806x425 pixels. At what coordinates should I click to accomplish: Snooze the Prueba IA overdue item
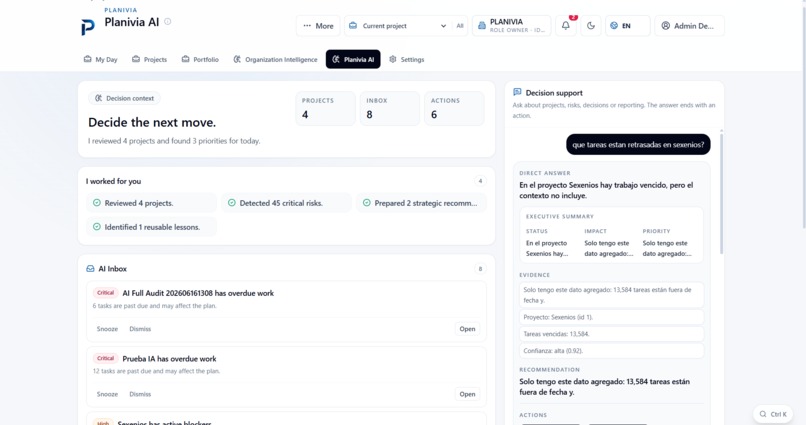pos(107,394)
